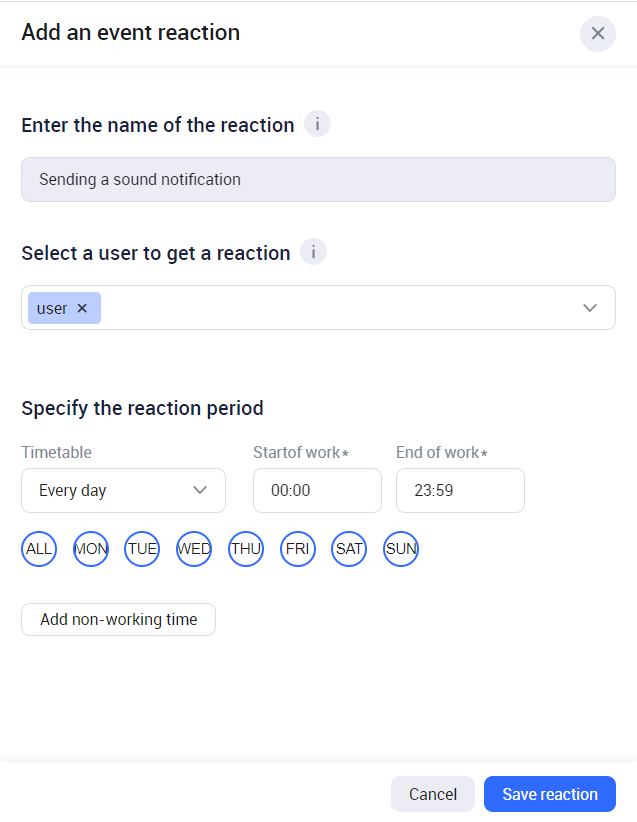Remove the 'user' tag with its X

point(82,308)
